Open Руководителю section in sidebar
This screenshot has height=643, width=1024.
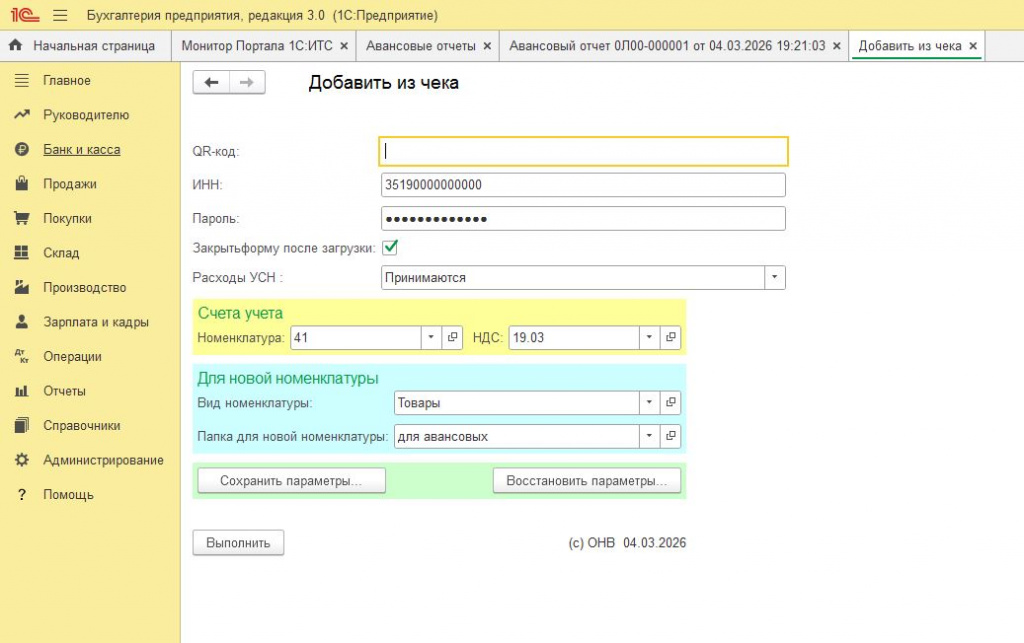click(86, 115)
